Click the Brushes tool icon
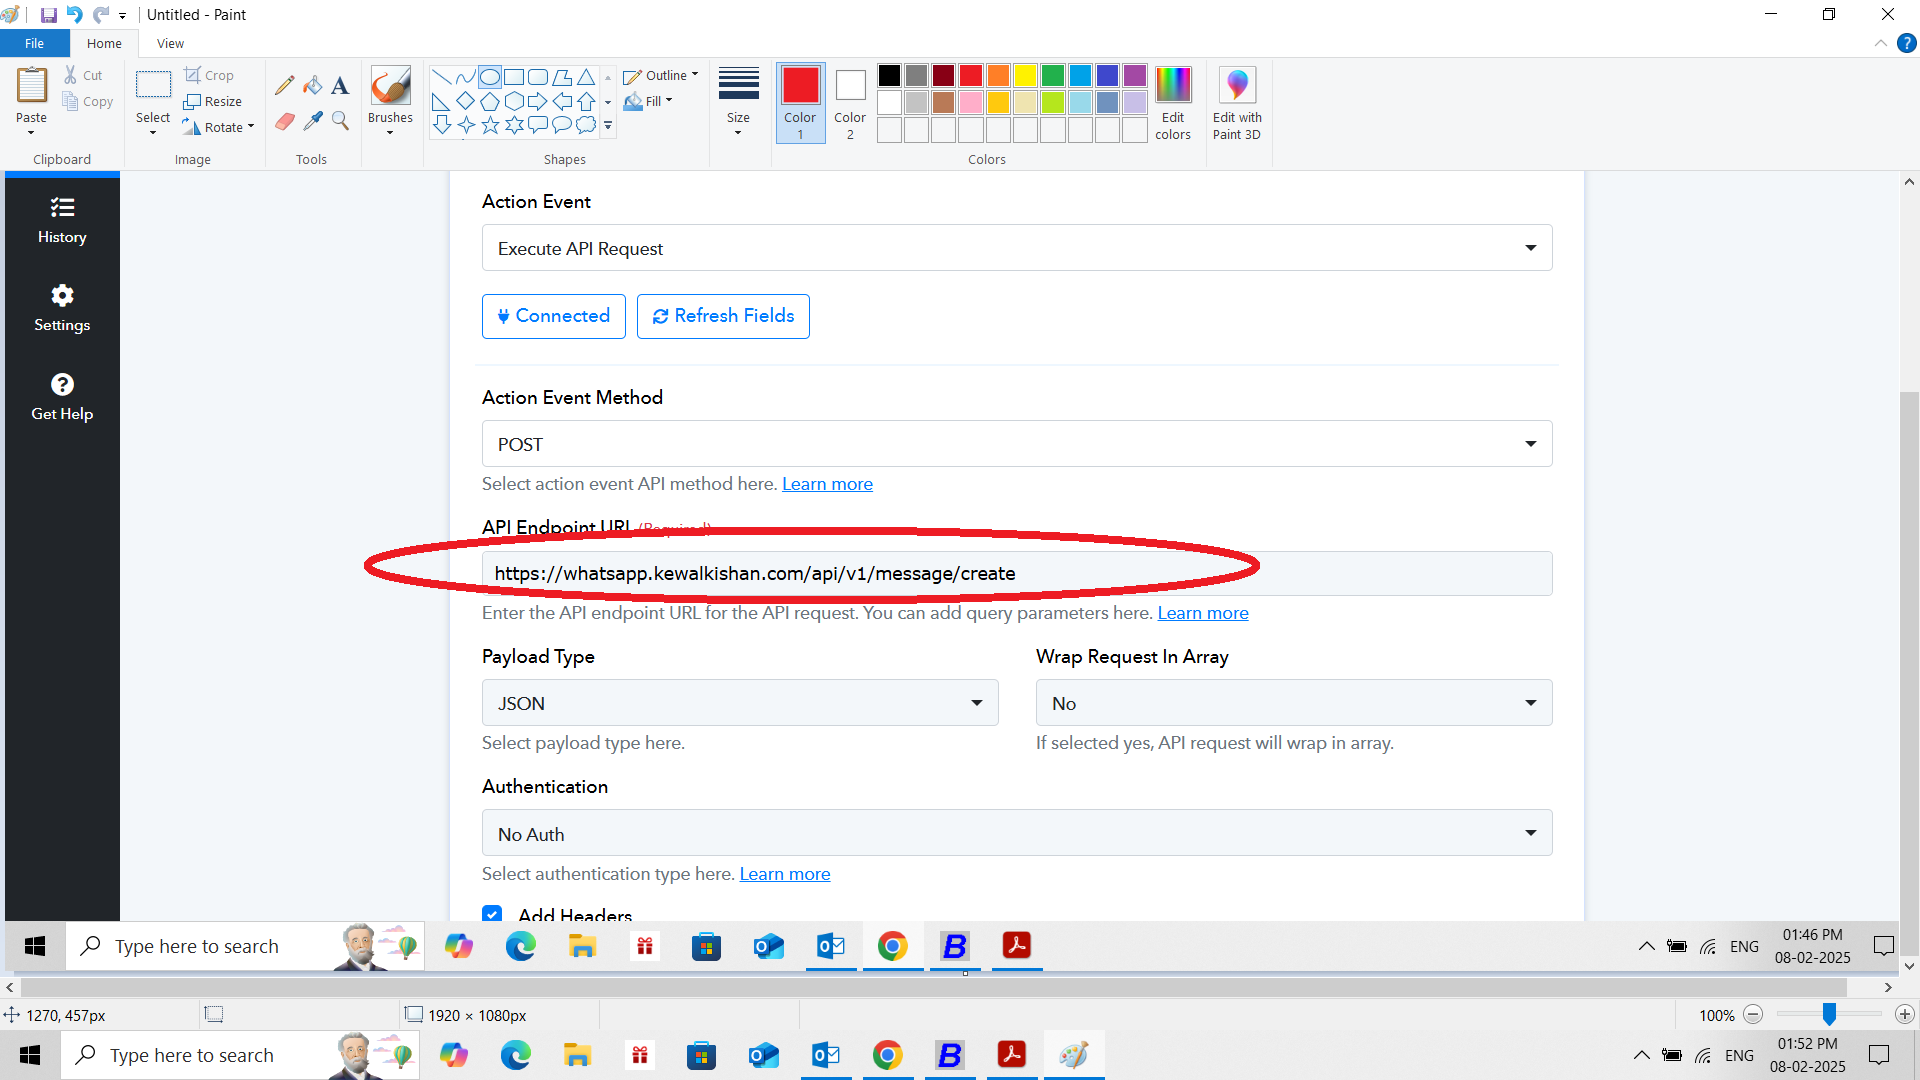Viewport: 1920px width, 1080px height. pos(390,86)
